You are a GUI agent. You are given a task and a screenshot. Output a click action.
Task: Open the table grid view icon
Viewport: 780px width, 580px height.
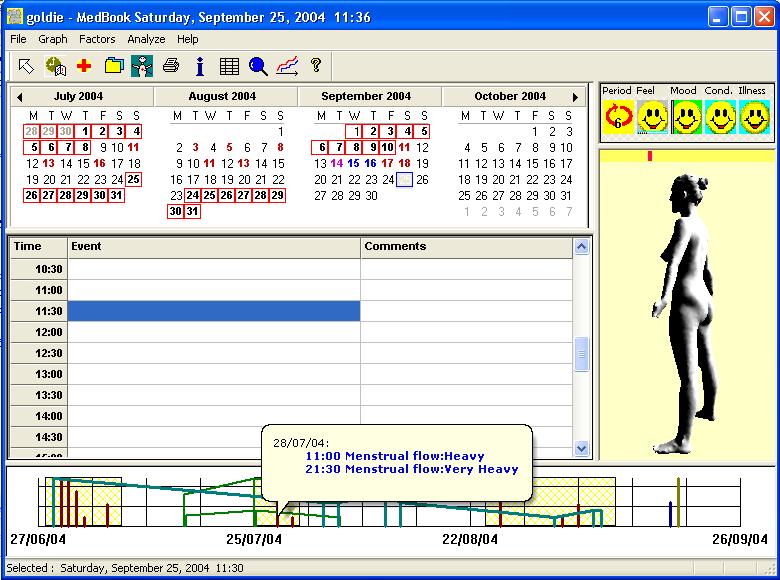pos(229,66)
